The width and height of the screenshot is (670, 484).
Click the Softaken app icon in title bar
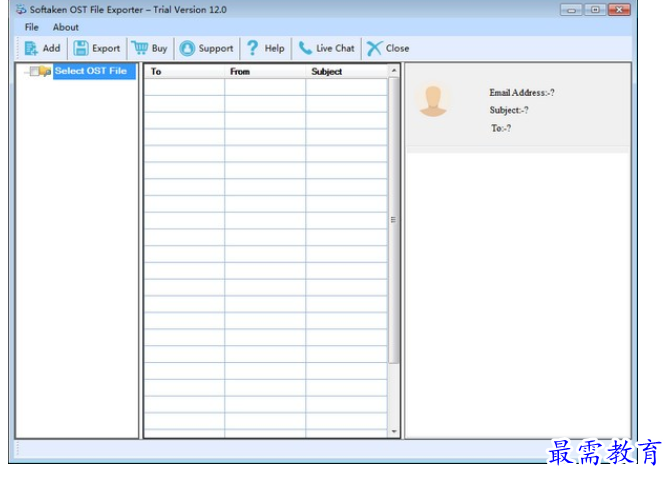tap(21, 9)
